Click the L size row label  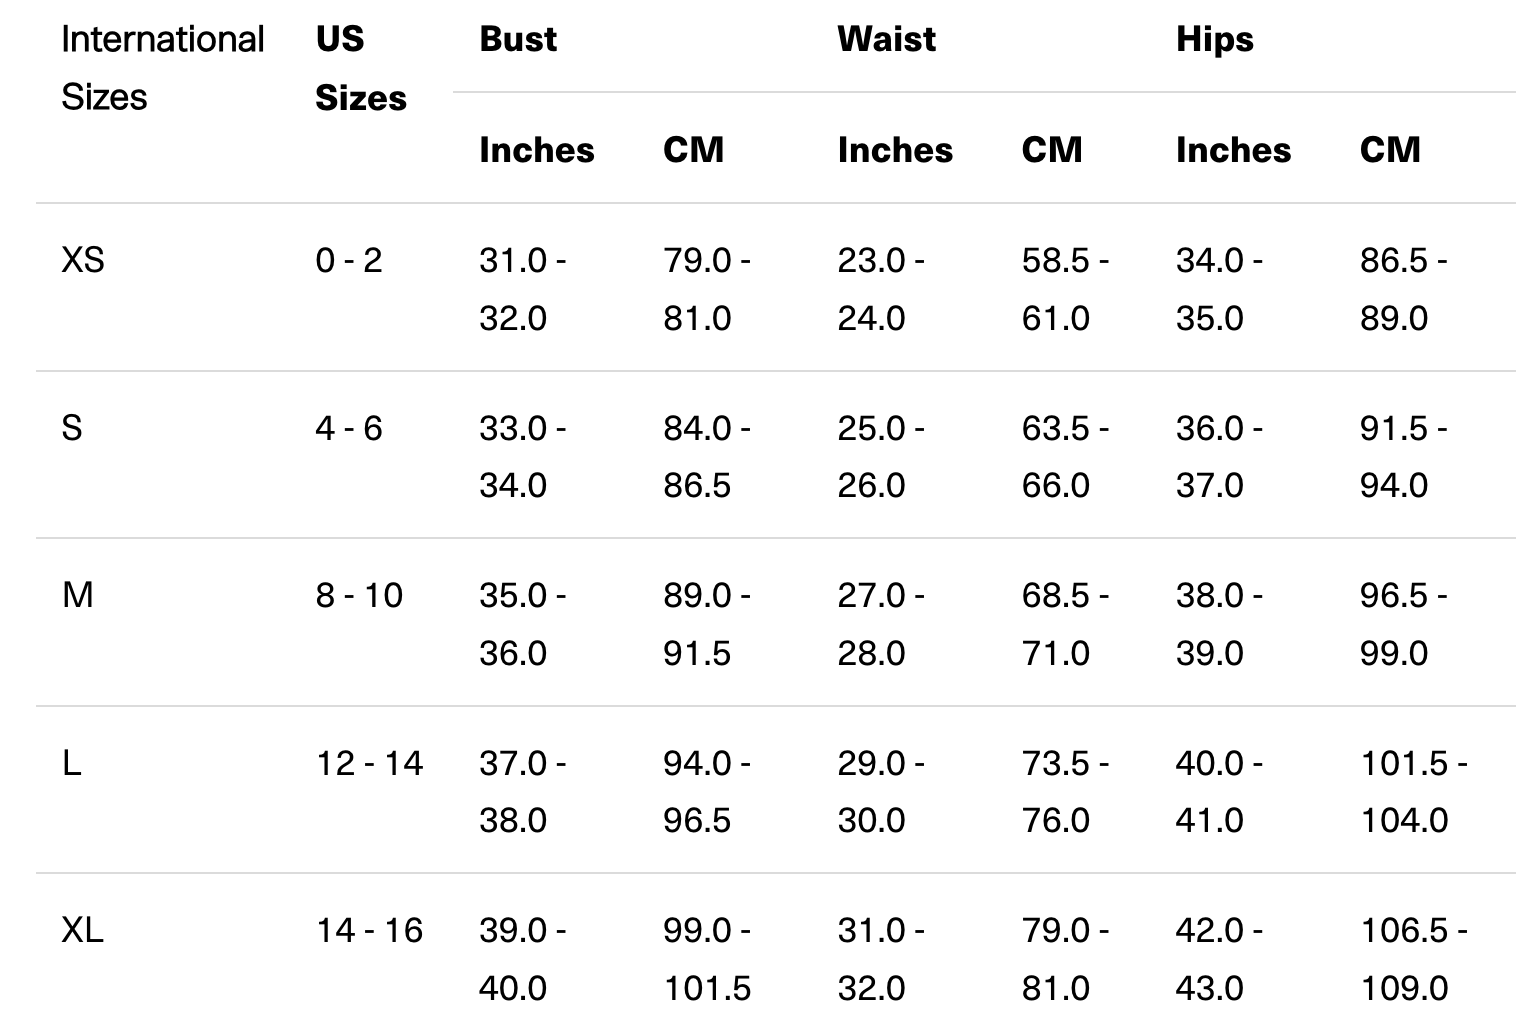(72, 763)
